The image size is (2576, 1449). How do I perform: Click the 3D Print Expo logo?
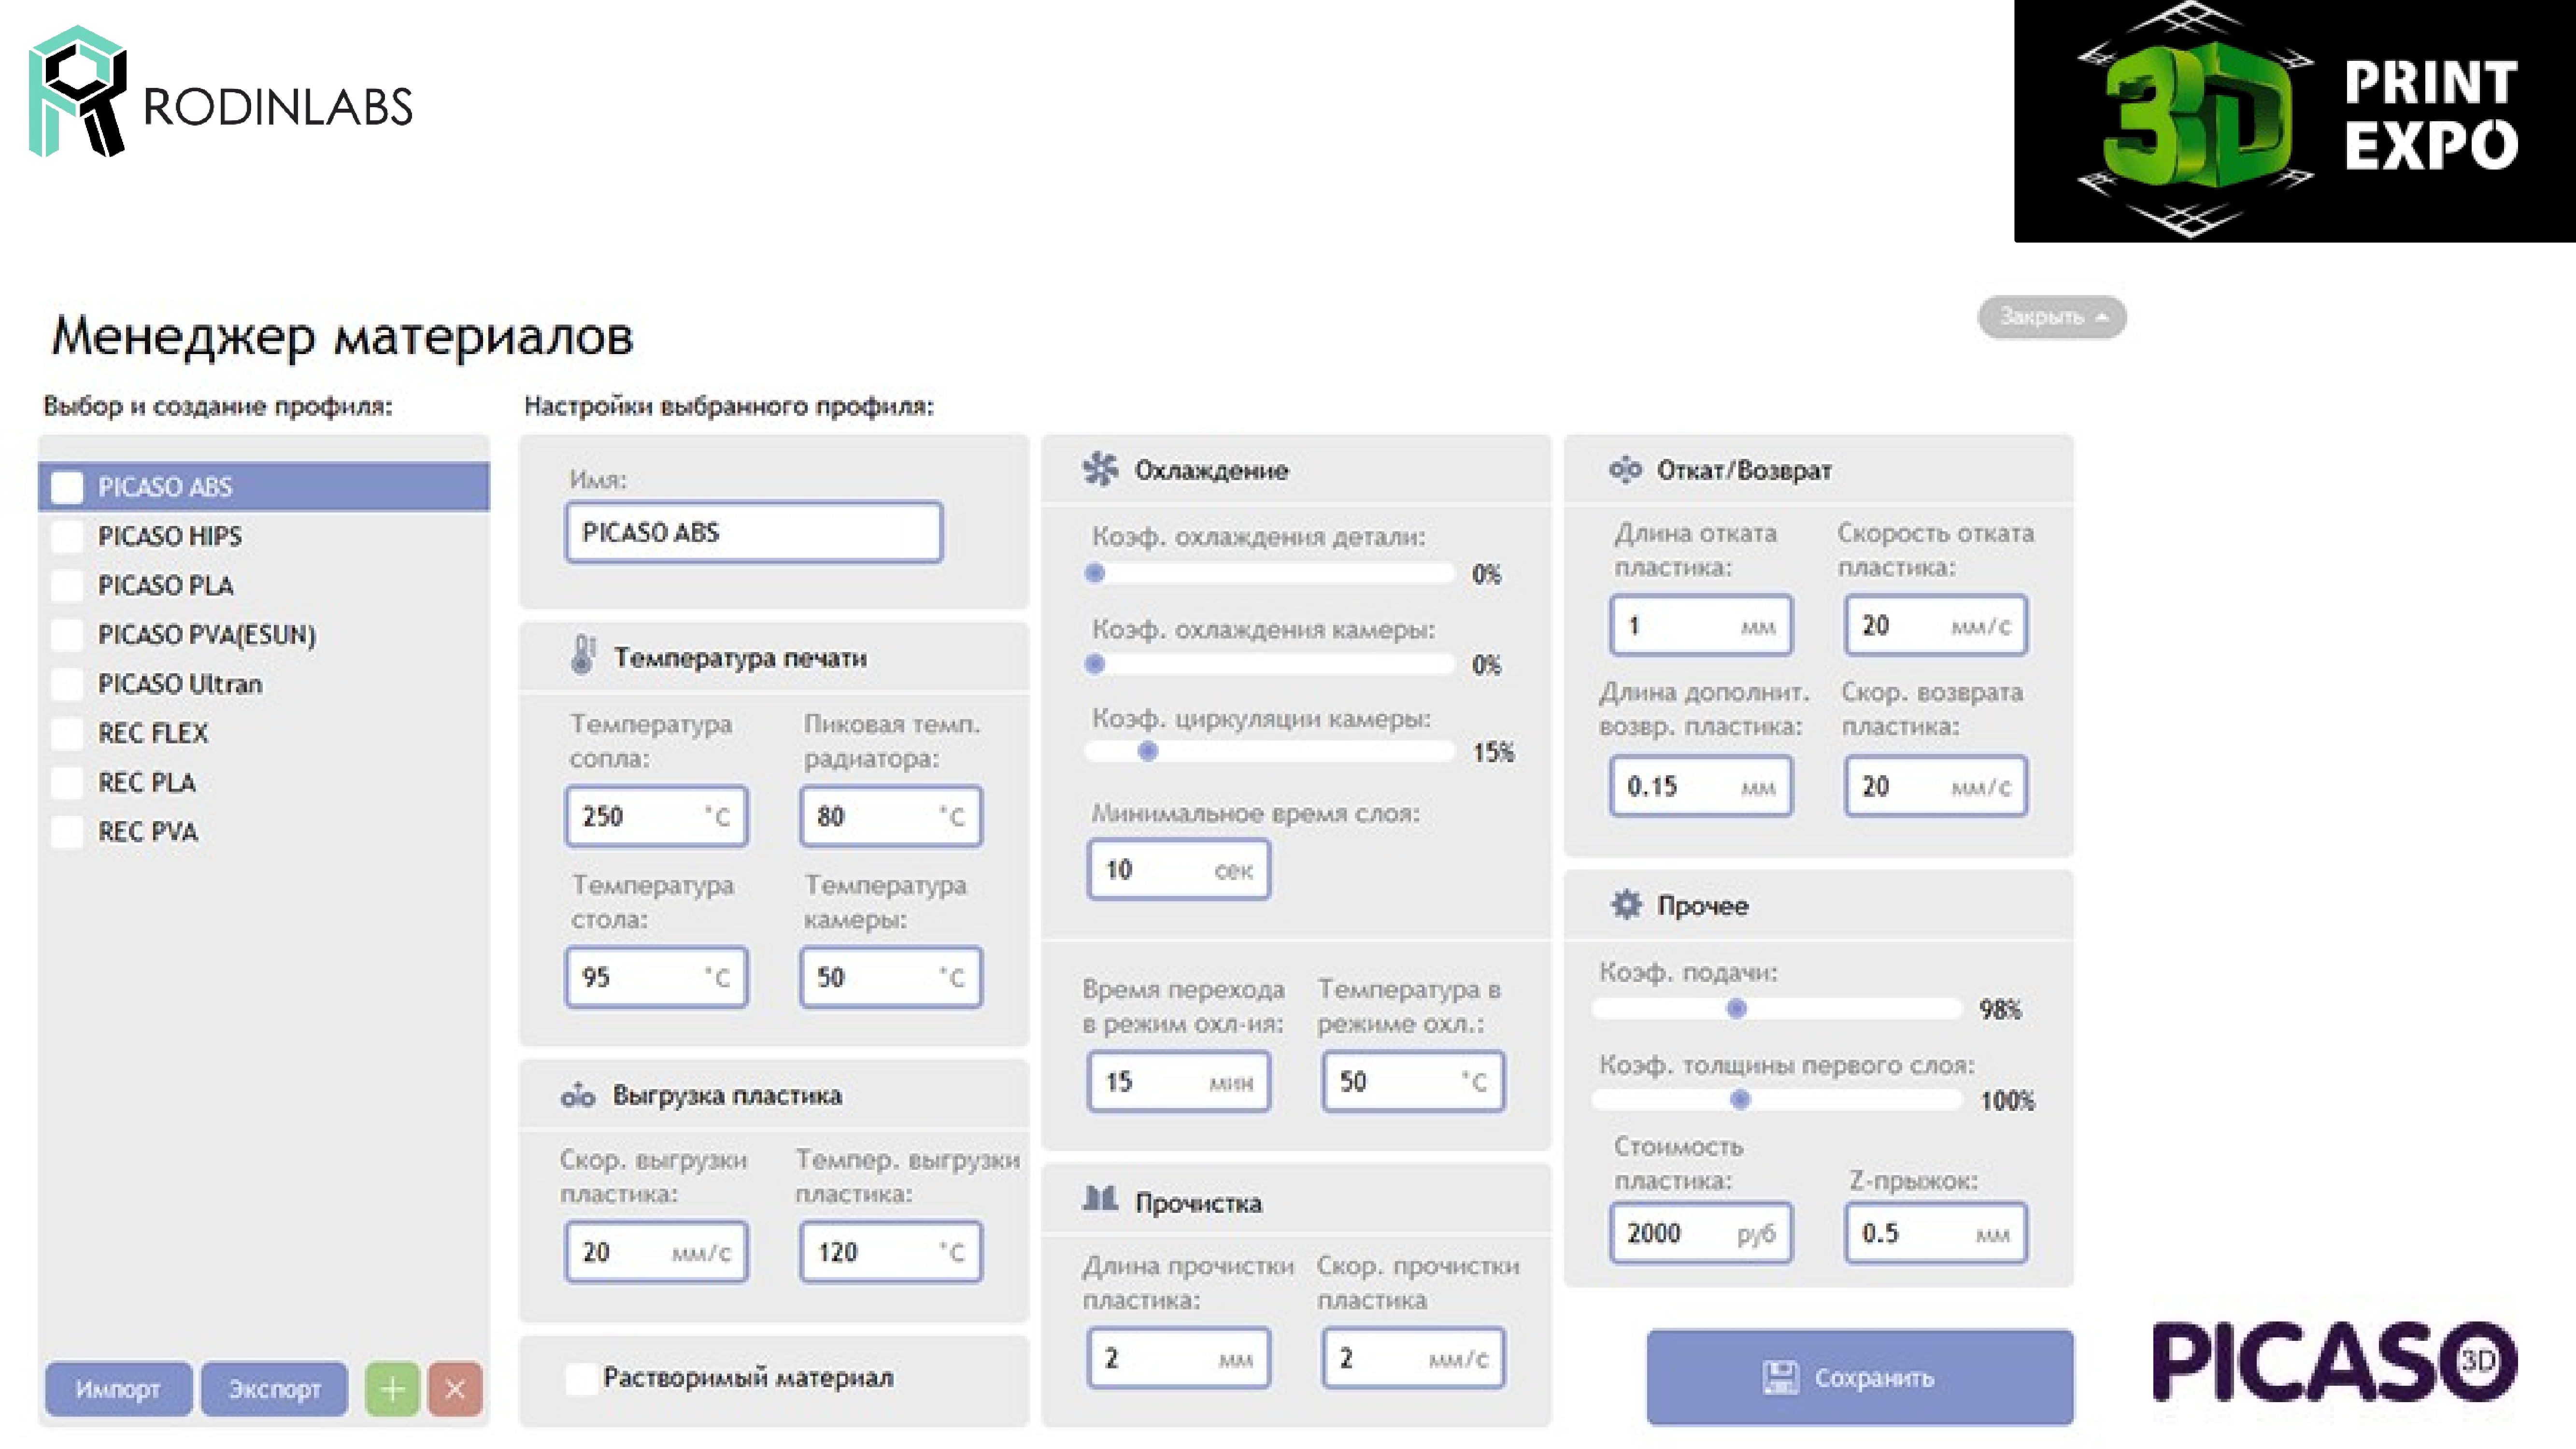click(2295, 121)
